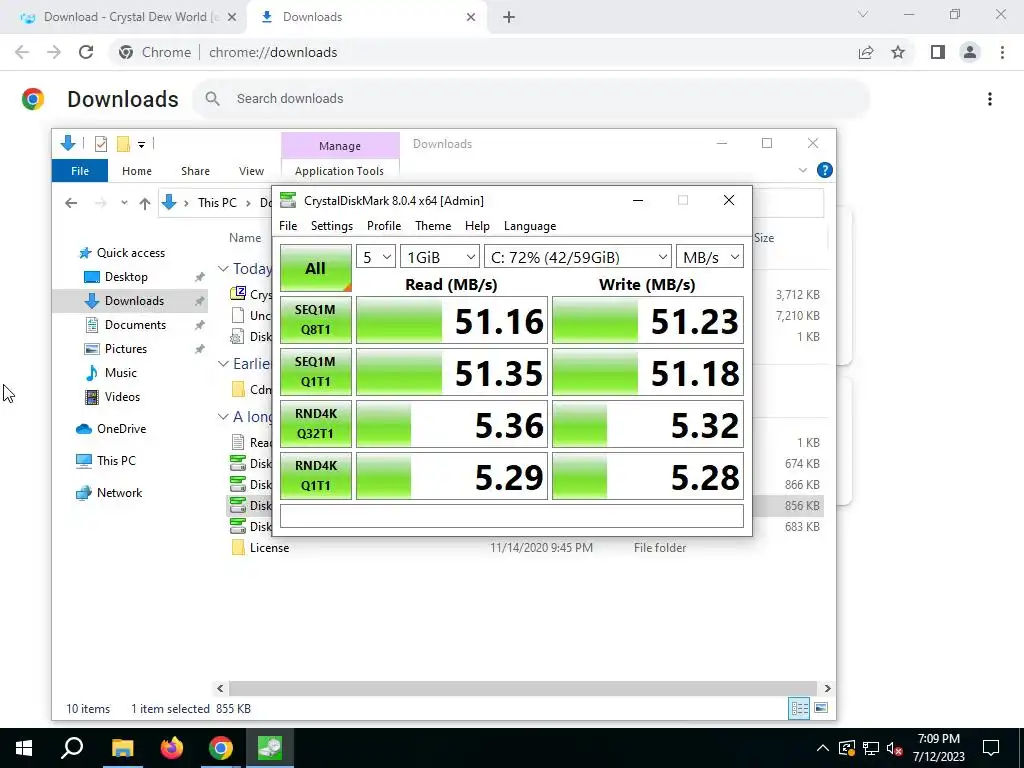The width and height of the screenshot is (1024, 768).
Task: Open the Application Tools tab in Explorer
Action: pyautogui.click(x=340, y=170)
